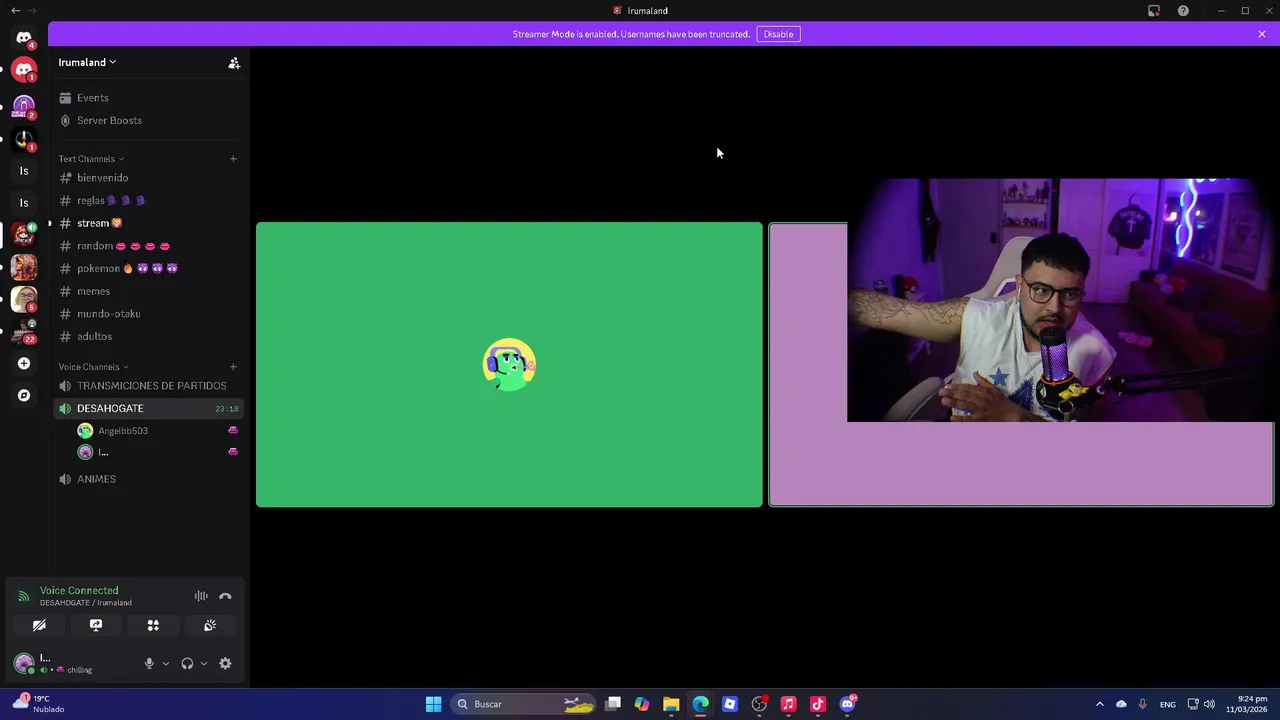The image size is (1280, 720).
Task: Select the server icon with badge 22
Action: coord(24,331)
